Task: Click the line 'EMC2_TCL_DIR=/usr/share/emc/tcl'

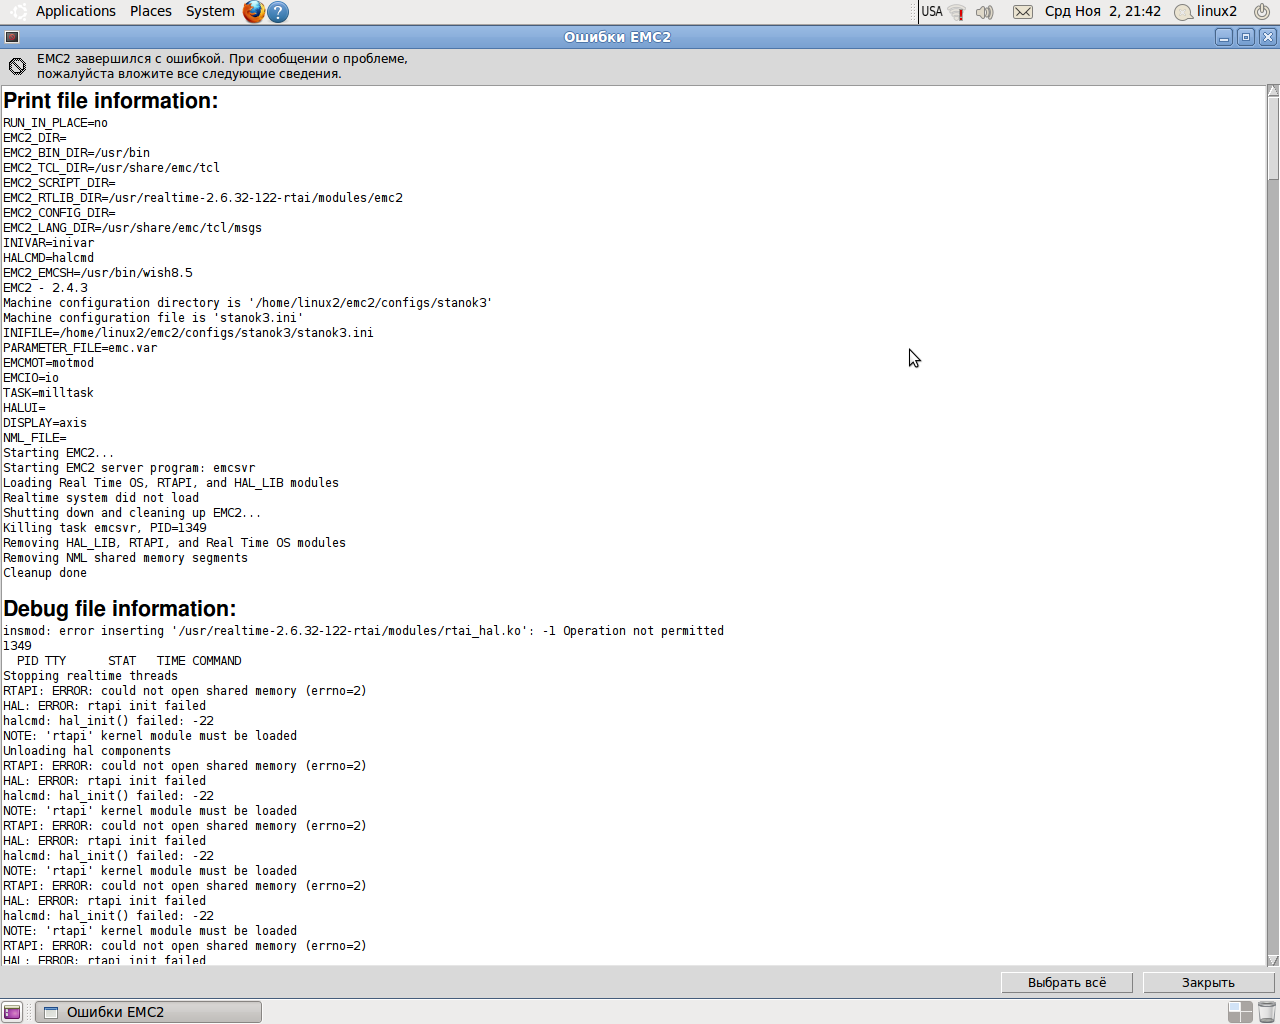Action: 111,168
